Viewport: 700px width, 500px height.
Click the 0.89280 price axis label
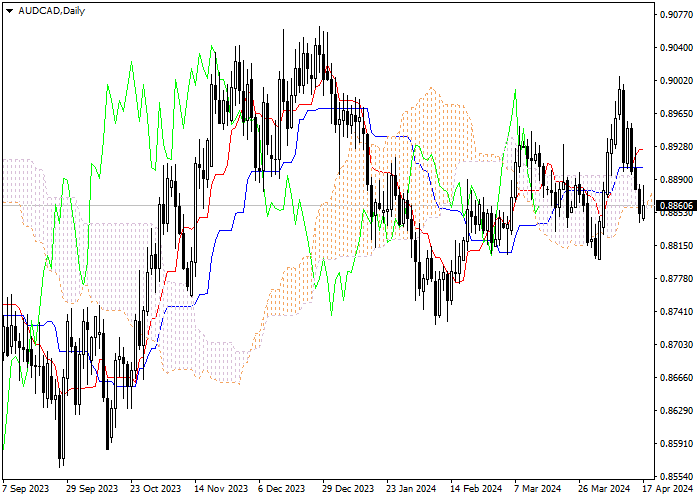pyautogui.click(x=676, y=147)
